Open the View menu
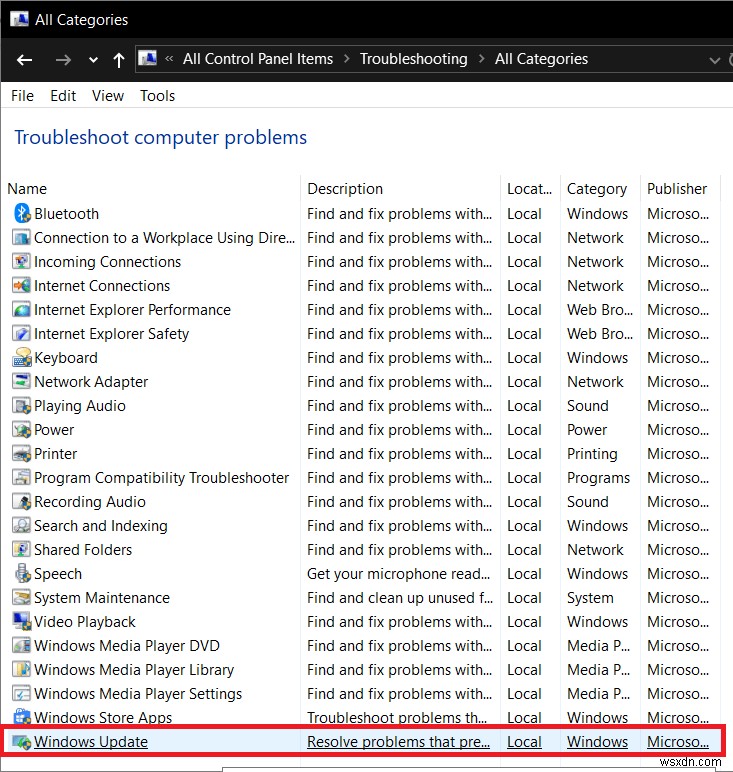Screen dimensions: 733x772 tap(108, 96)
